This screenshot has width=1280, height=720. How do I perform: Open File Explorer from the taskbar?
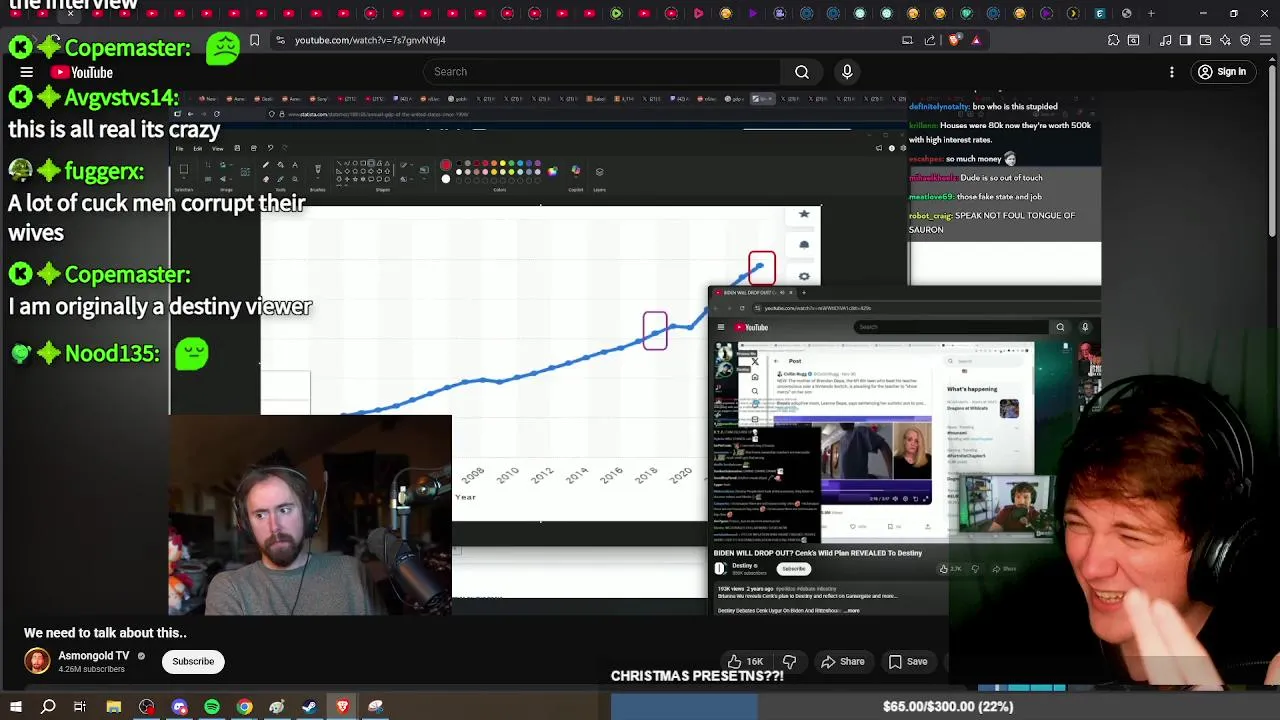click(114, 706)
